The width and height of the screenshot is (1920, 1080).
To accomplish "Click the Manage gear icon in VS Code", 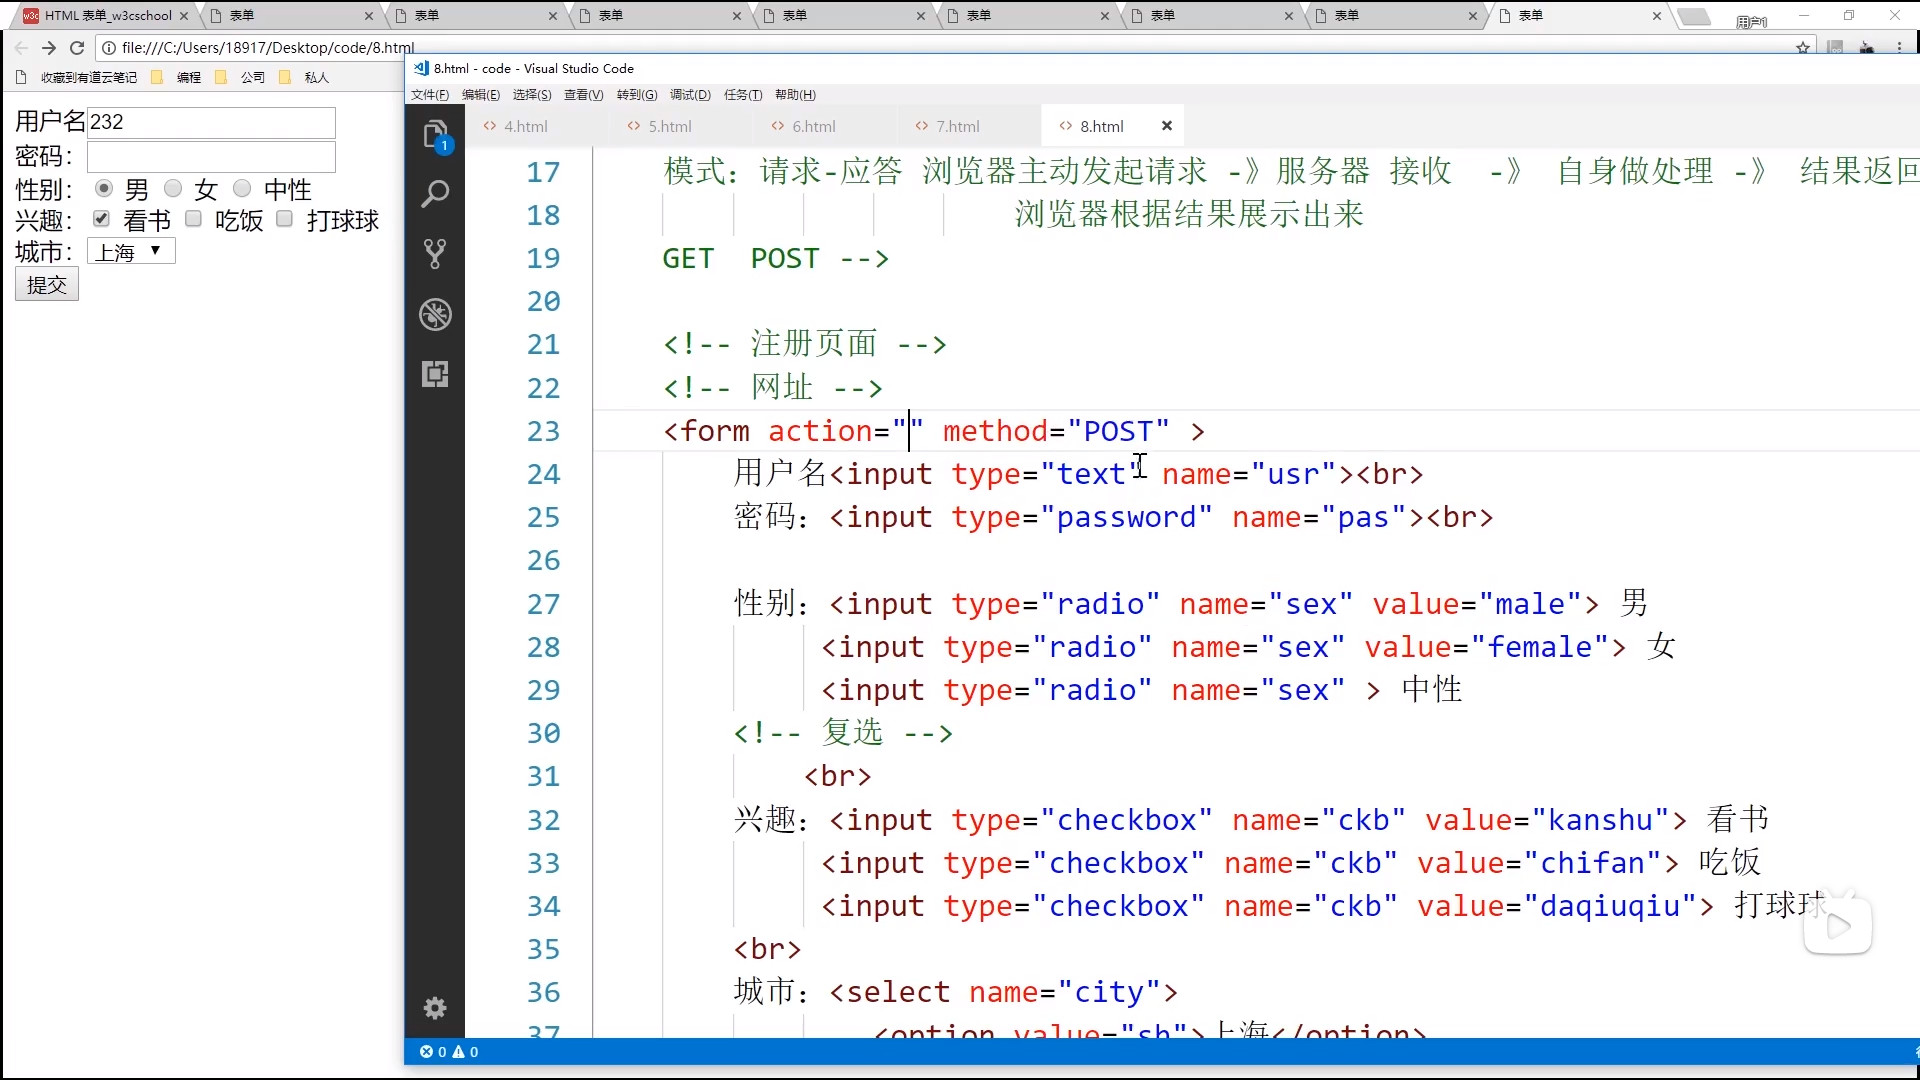I will click(434, 1008).
